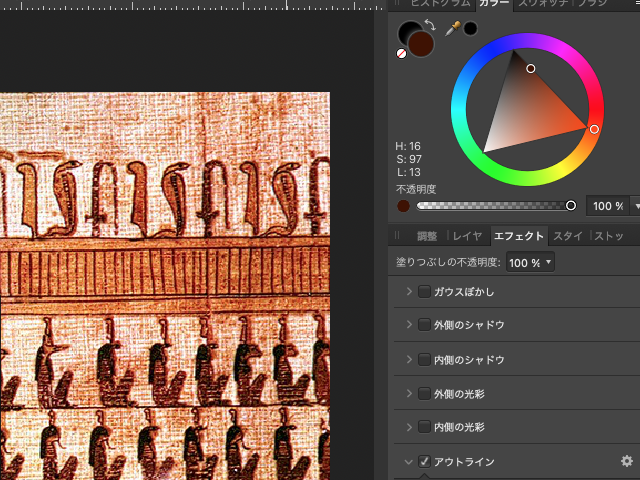Click the horizontal ruler above the canvas
This screenshot has height=480, width=640.
192,5
